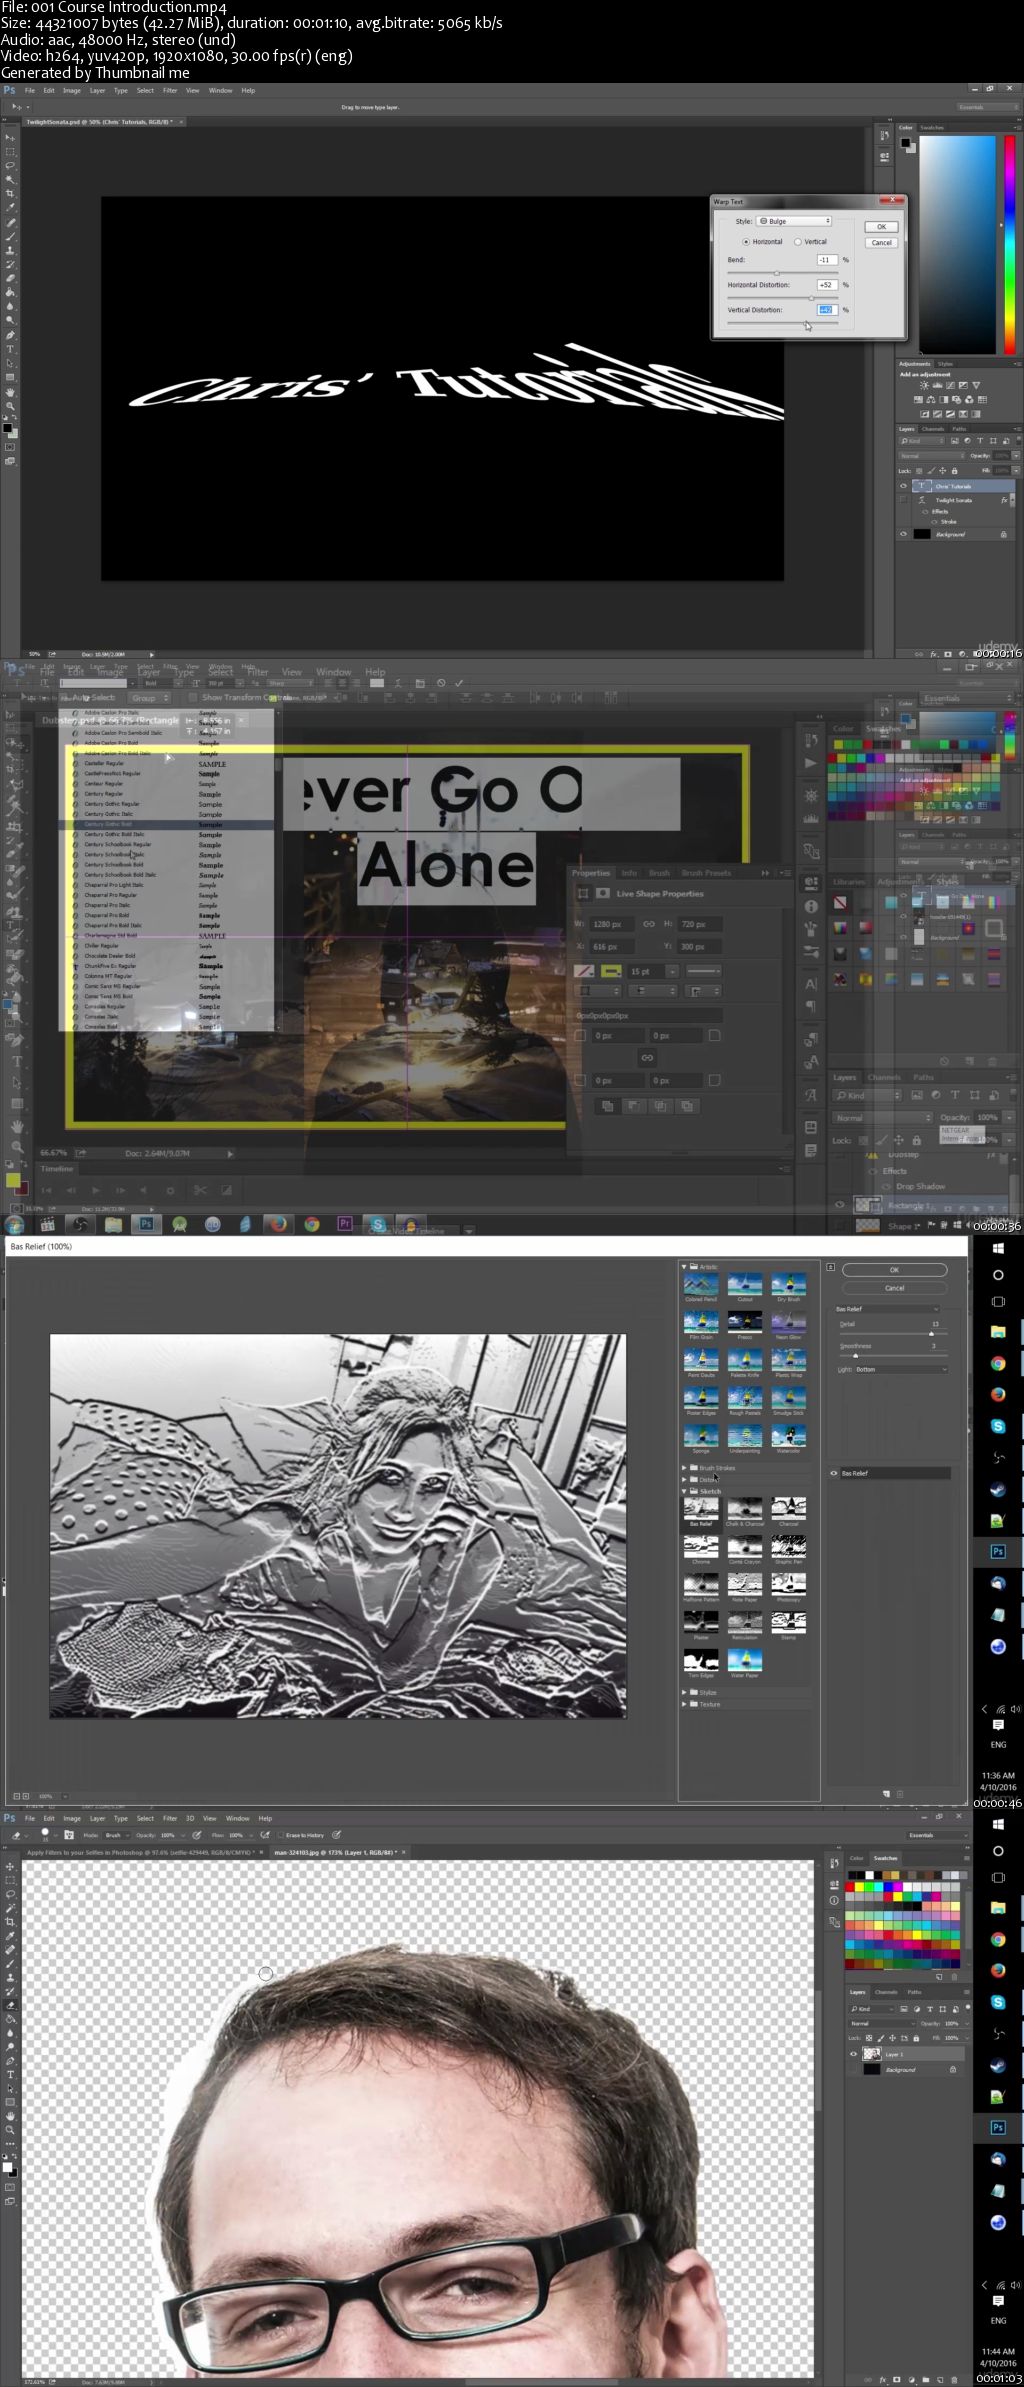Switch to the man-324103.jpg document tab

tap(338, 1852)
